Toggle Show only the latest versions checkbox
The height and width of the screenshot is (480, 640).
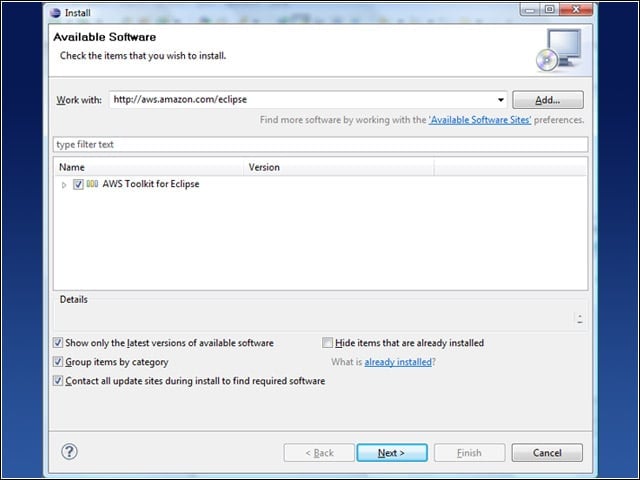(58, 342)
